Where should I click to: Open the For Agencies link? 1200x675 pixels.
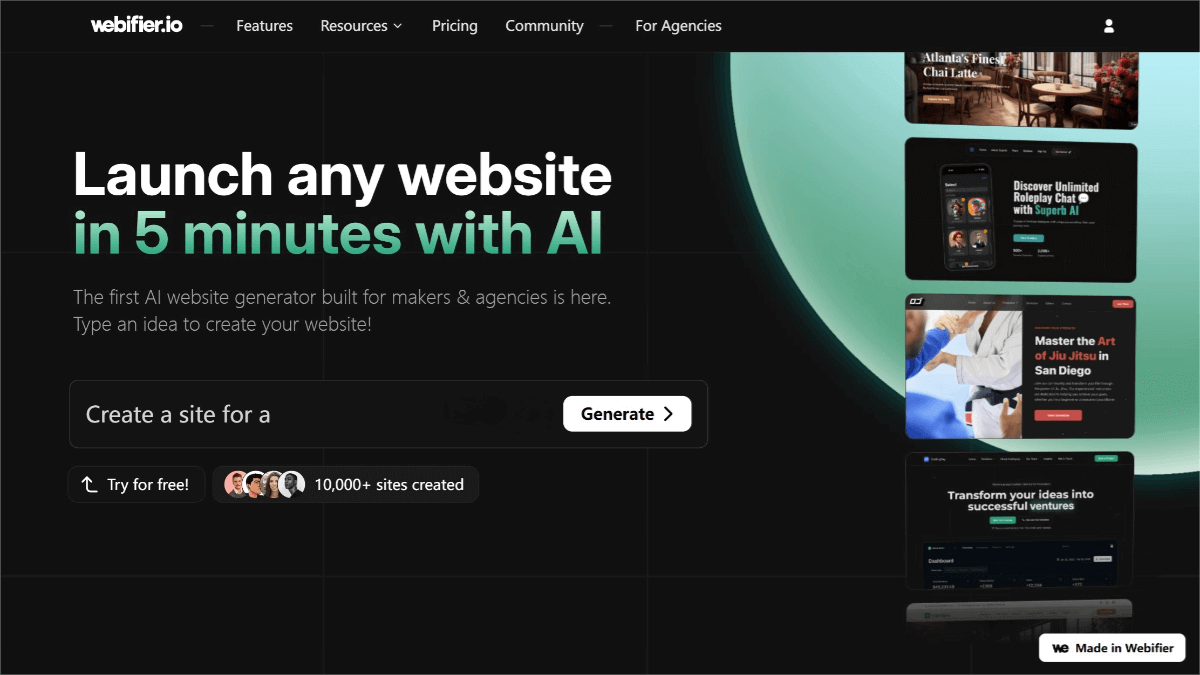(678, 26)
